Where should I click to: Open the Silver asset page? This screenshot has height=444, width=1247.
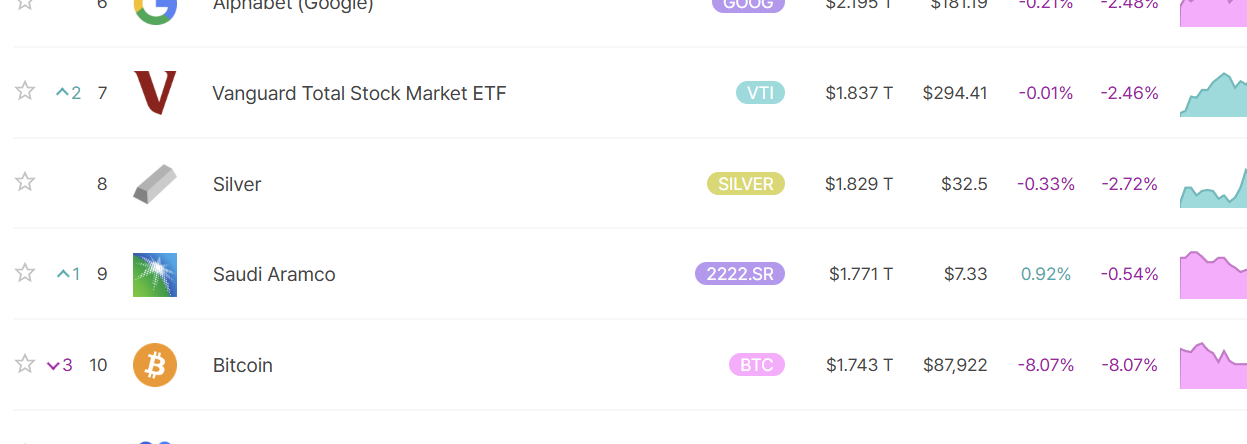tap(237, 185)
